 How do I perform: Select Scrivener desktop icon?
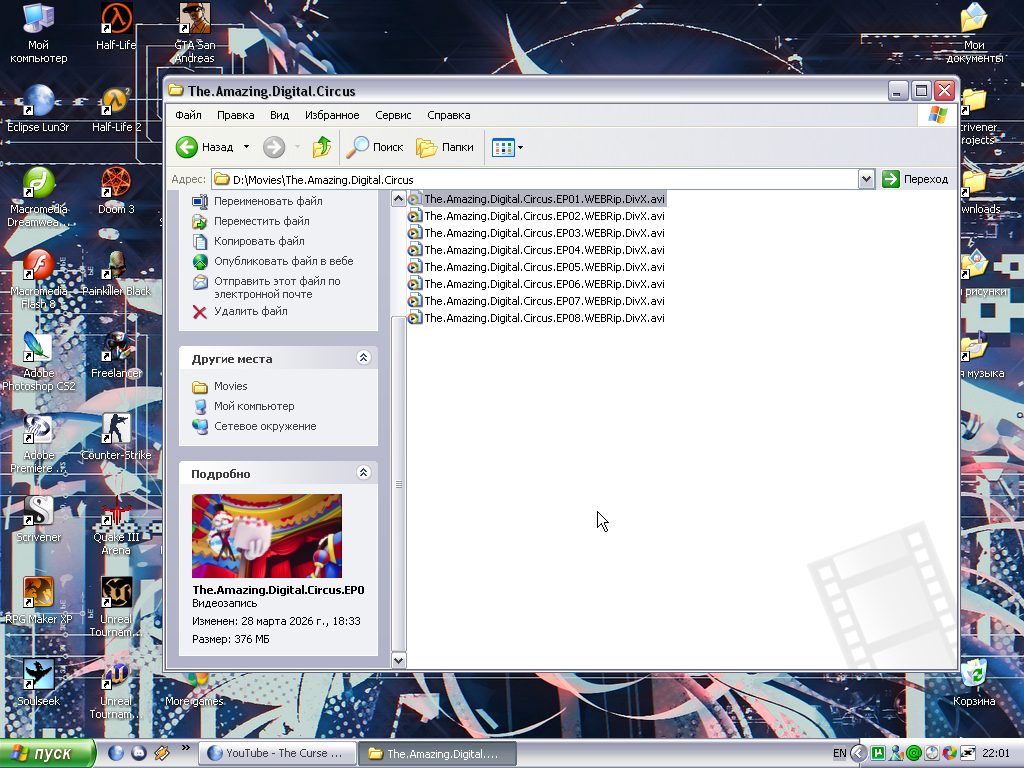pyautogui.click(x=38, y=519)
